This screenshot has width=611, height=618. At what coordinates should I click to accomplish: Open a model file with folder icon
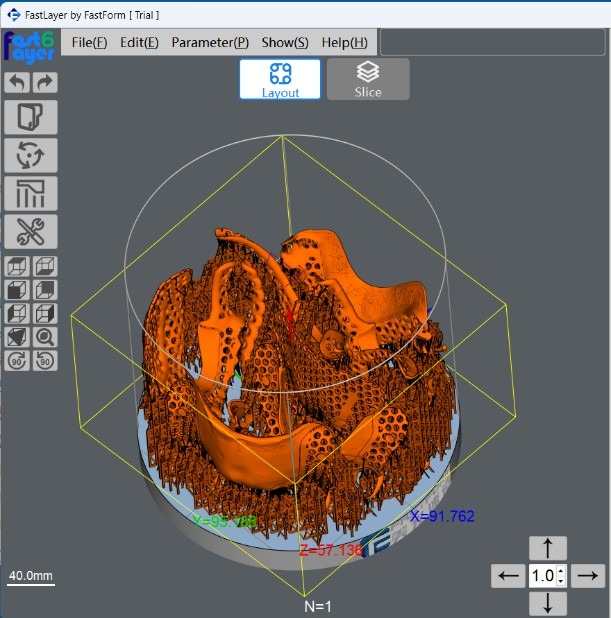tap(31, 117)
